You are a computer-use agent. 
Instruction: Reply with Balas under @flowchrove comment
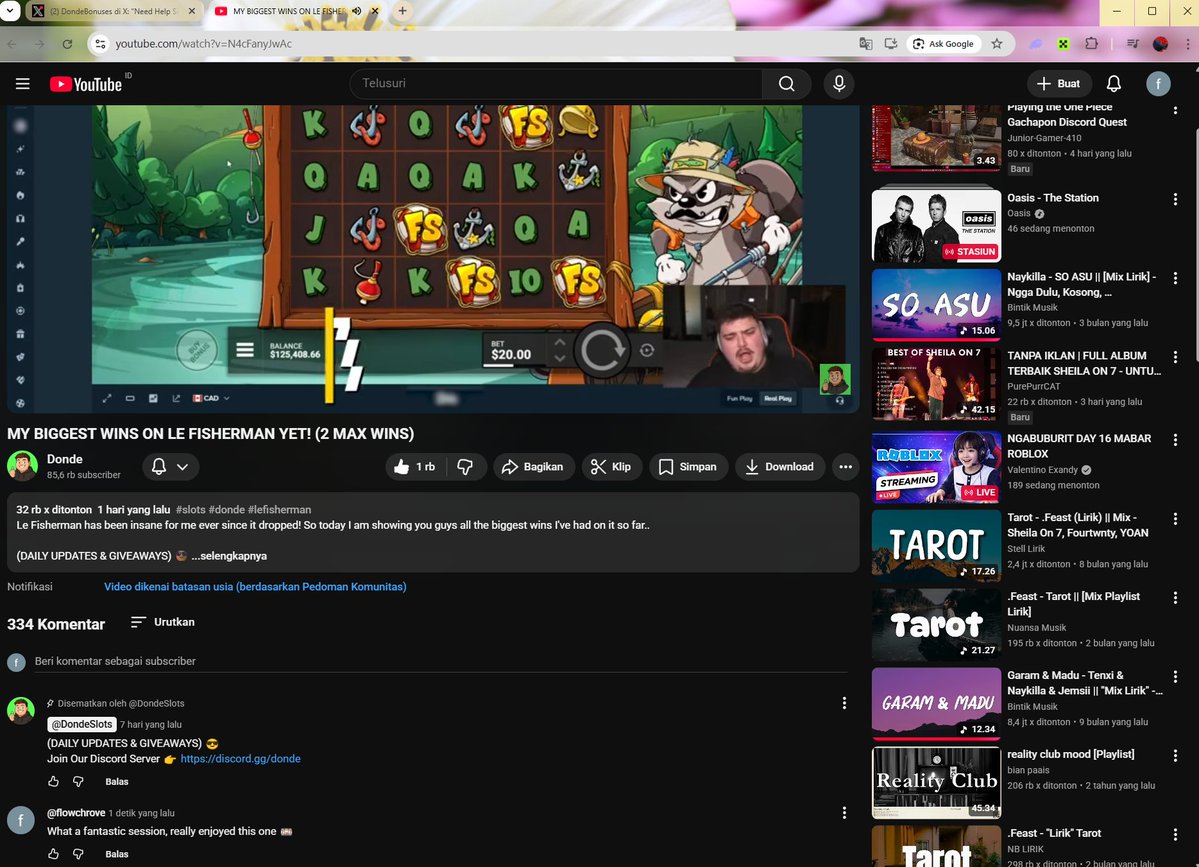point(117,854)
